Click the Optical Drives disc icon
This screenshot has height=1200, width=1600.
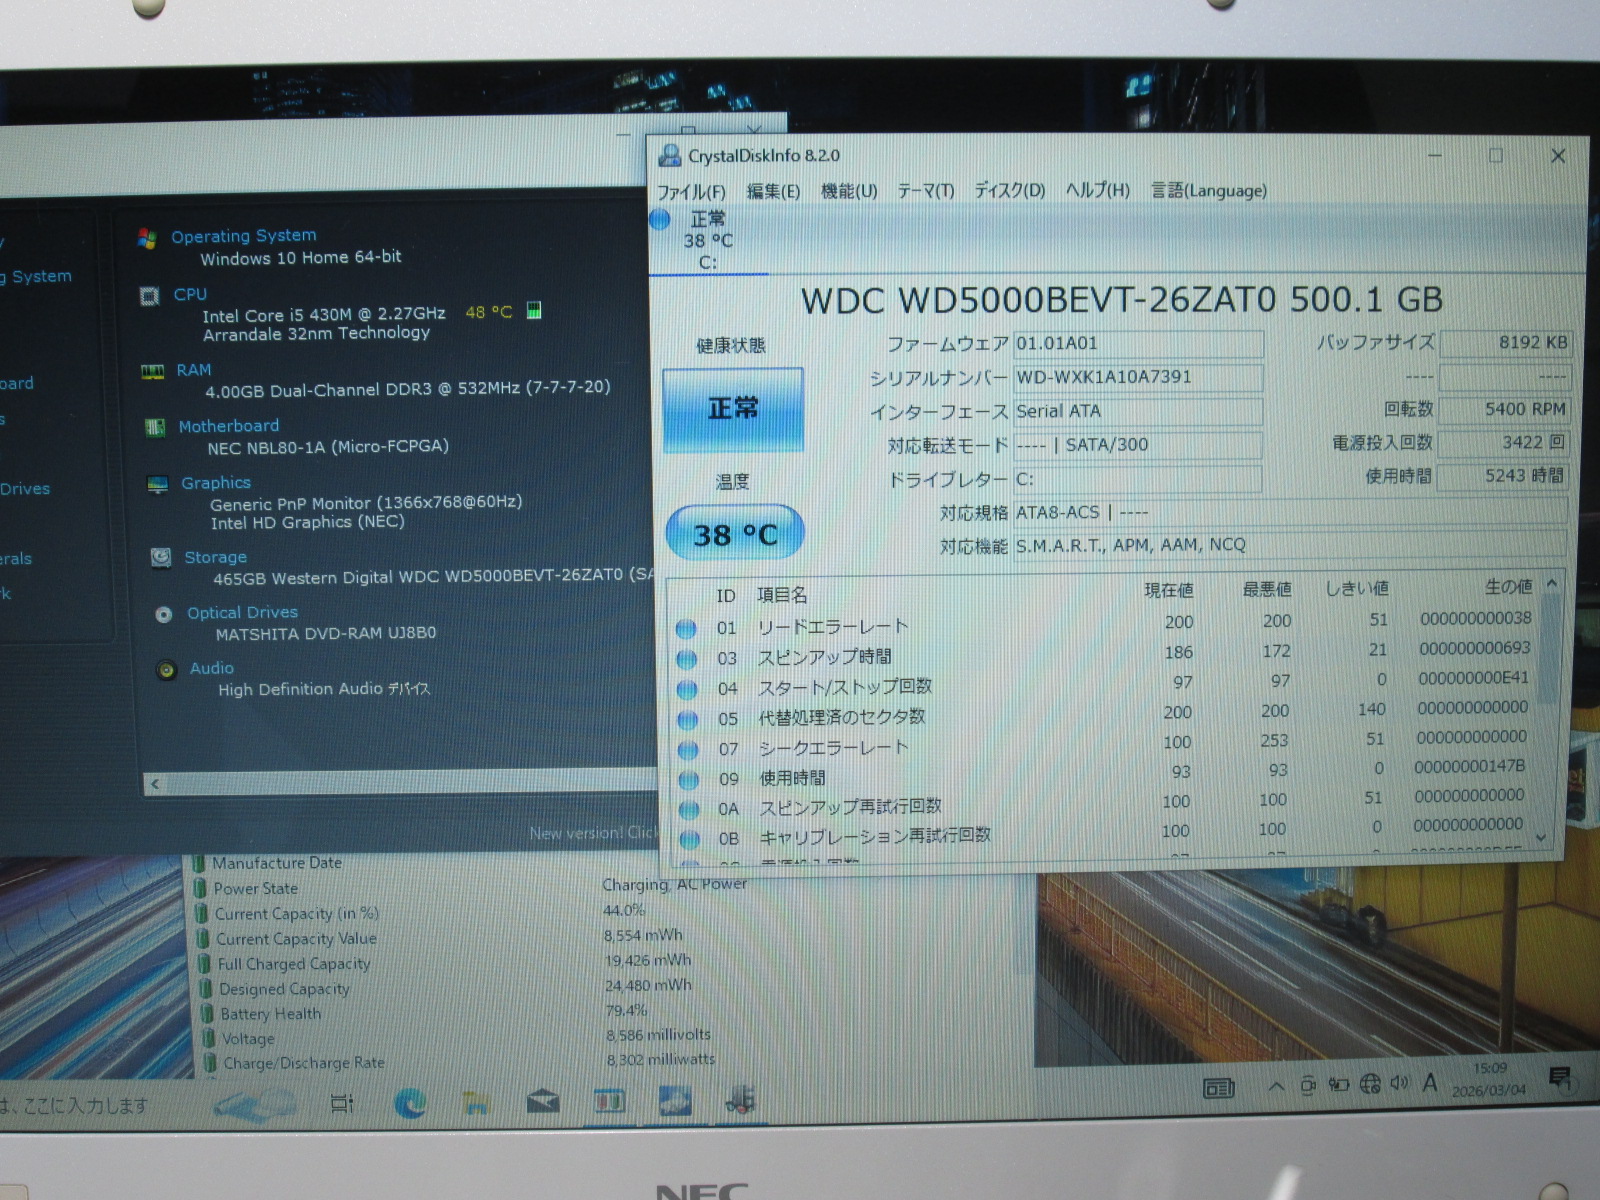[x=164, y=614]
